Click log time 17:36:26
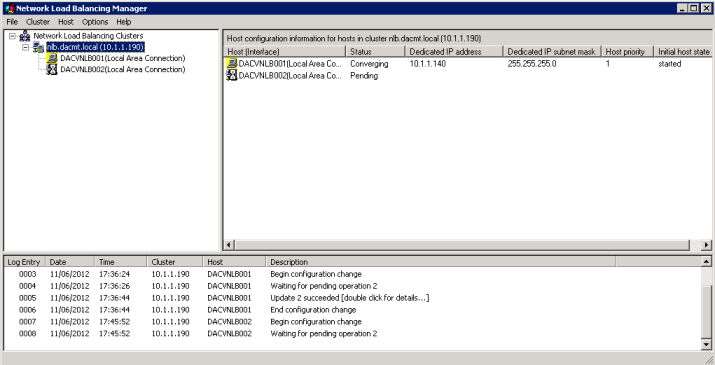This screenshot has height=365, width=715. pos(114,286)
